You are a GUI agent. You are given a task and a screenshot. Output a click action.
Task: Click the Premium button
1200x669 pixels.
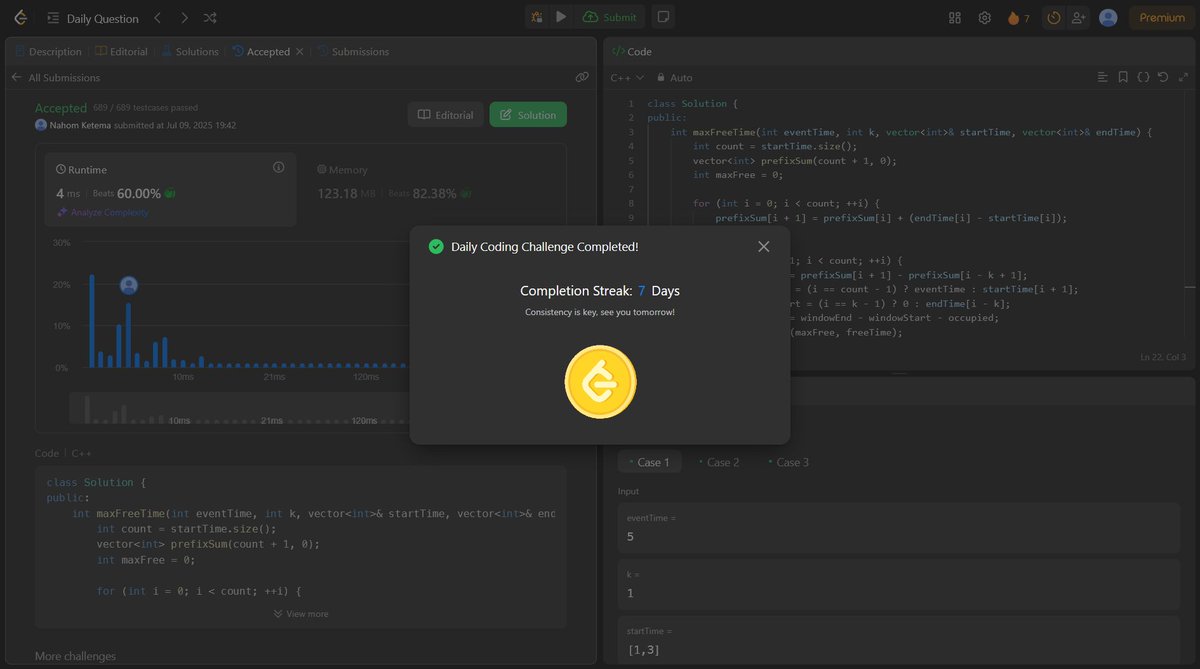point(1162,18)
